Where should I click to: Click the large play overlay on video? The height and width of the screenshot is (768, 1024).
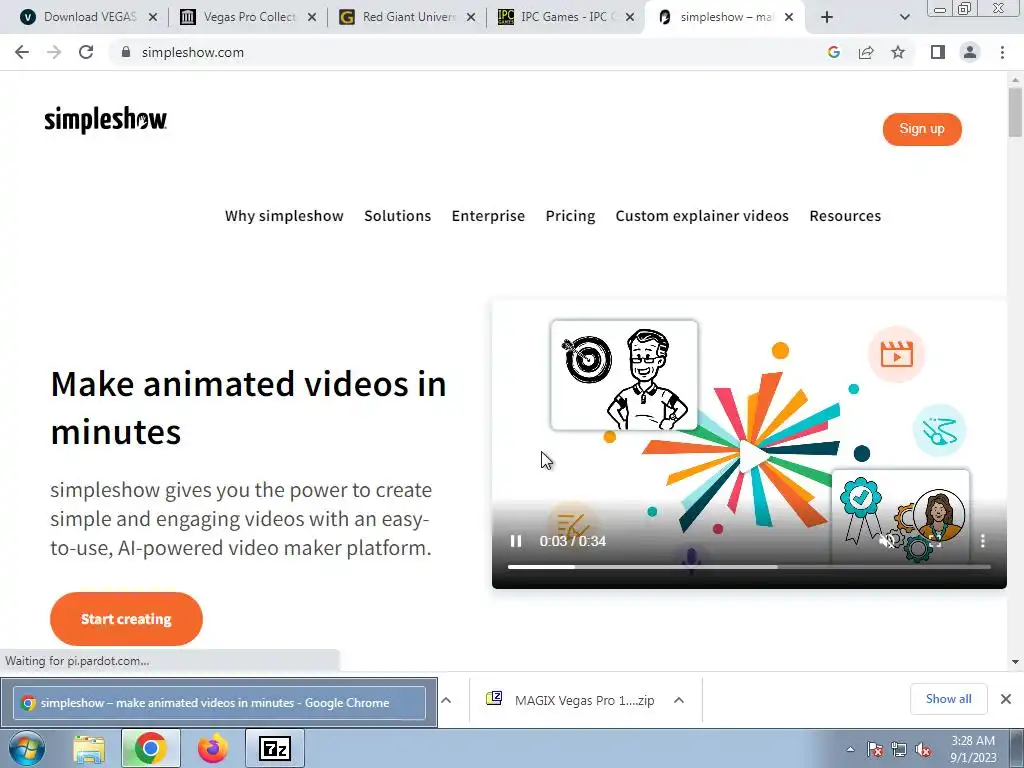point(754,455)
